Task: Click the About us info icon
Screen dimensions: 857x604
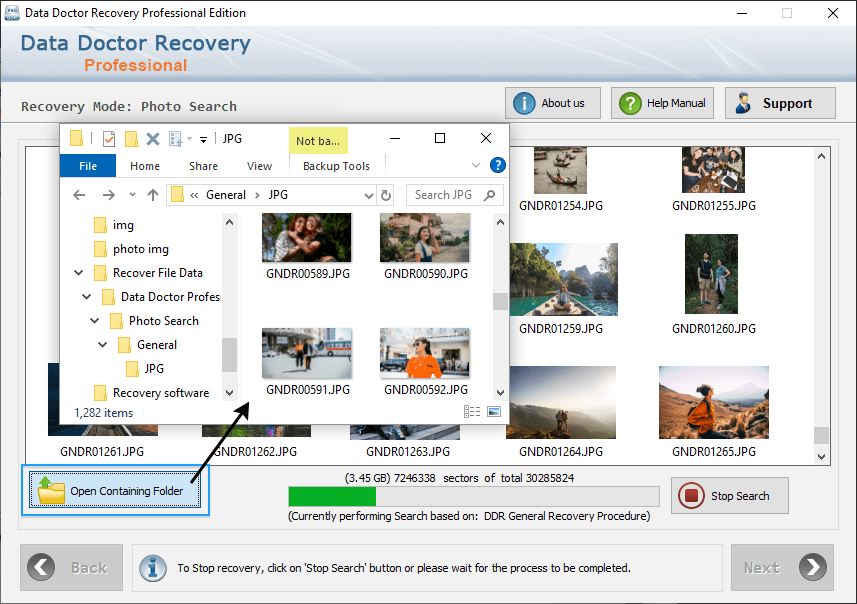Action: (524, 103)
